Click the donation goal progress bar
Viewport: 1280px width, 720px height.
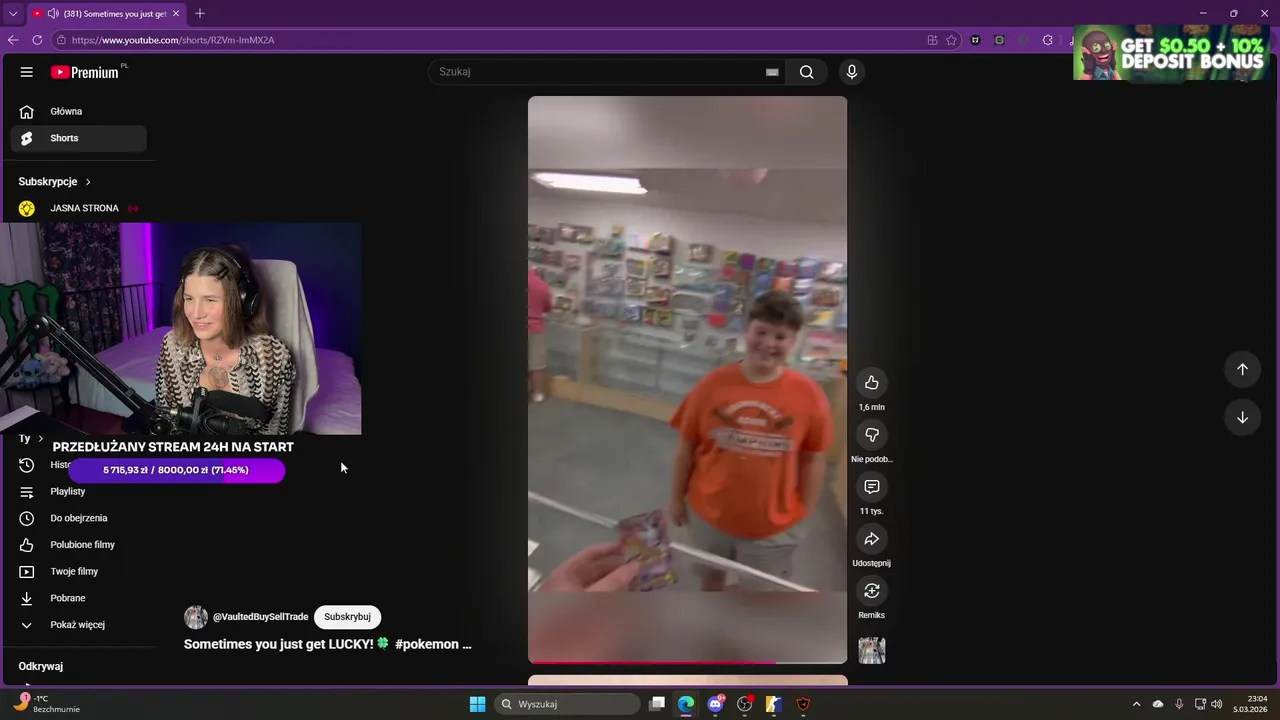176,470
